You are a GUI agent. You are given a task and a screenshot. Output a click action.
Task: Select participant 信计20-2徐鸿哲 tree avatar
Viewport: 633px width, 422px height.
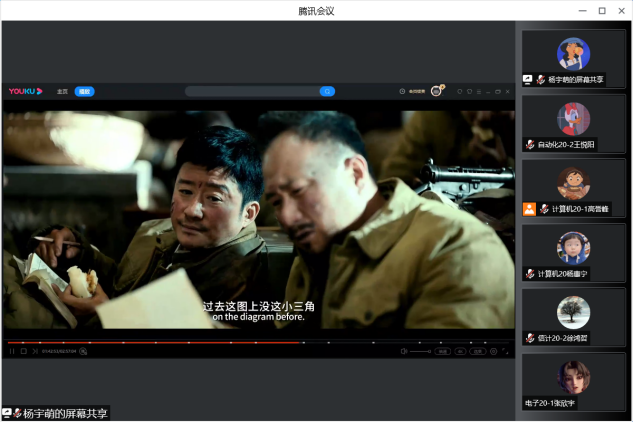574,313
